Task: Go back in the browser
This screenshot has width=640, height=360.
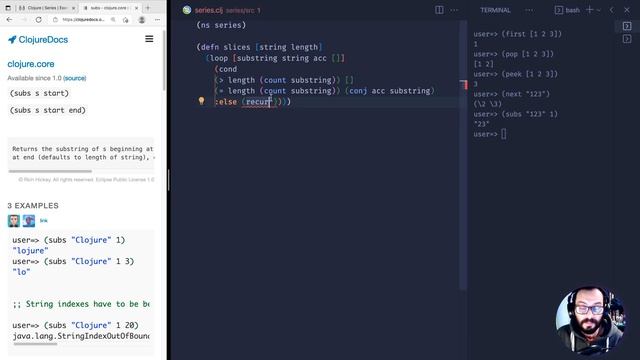Action: 9,20
